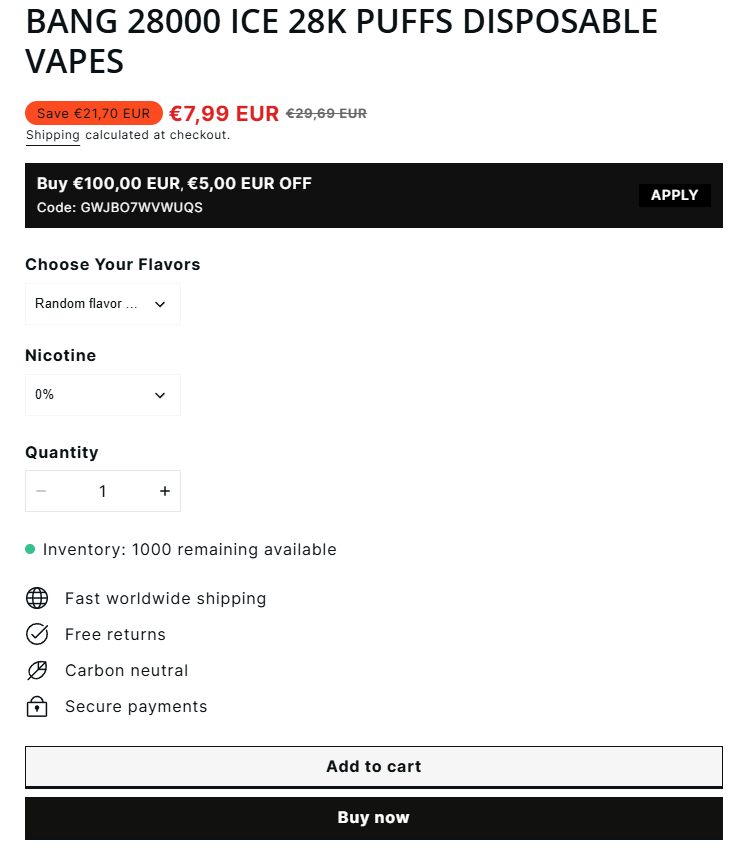Click the Fast worldwide shipping text

pyautogui.click(x=166, y=598)
